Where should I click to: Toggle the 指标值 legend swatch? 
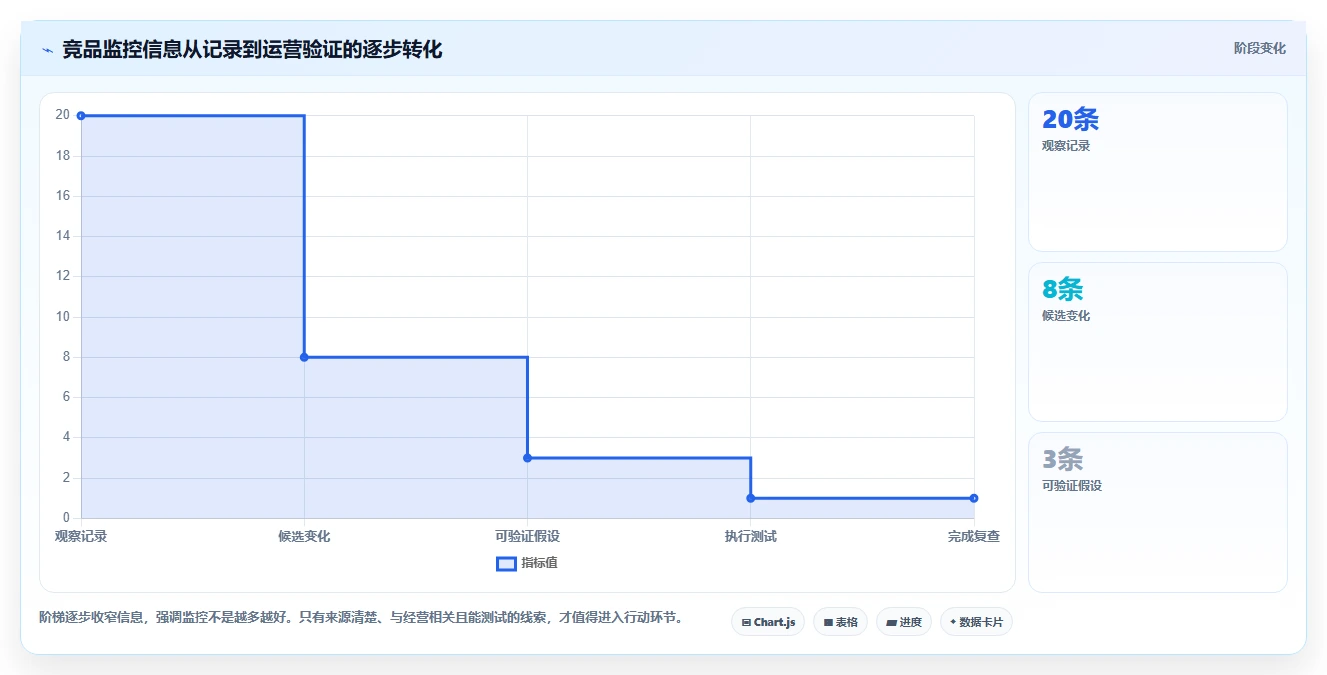pyautogui.click(x=506, y=563)
